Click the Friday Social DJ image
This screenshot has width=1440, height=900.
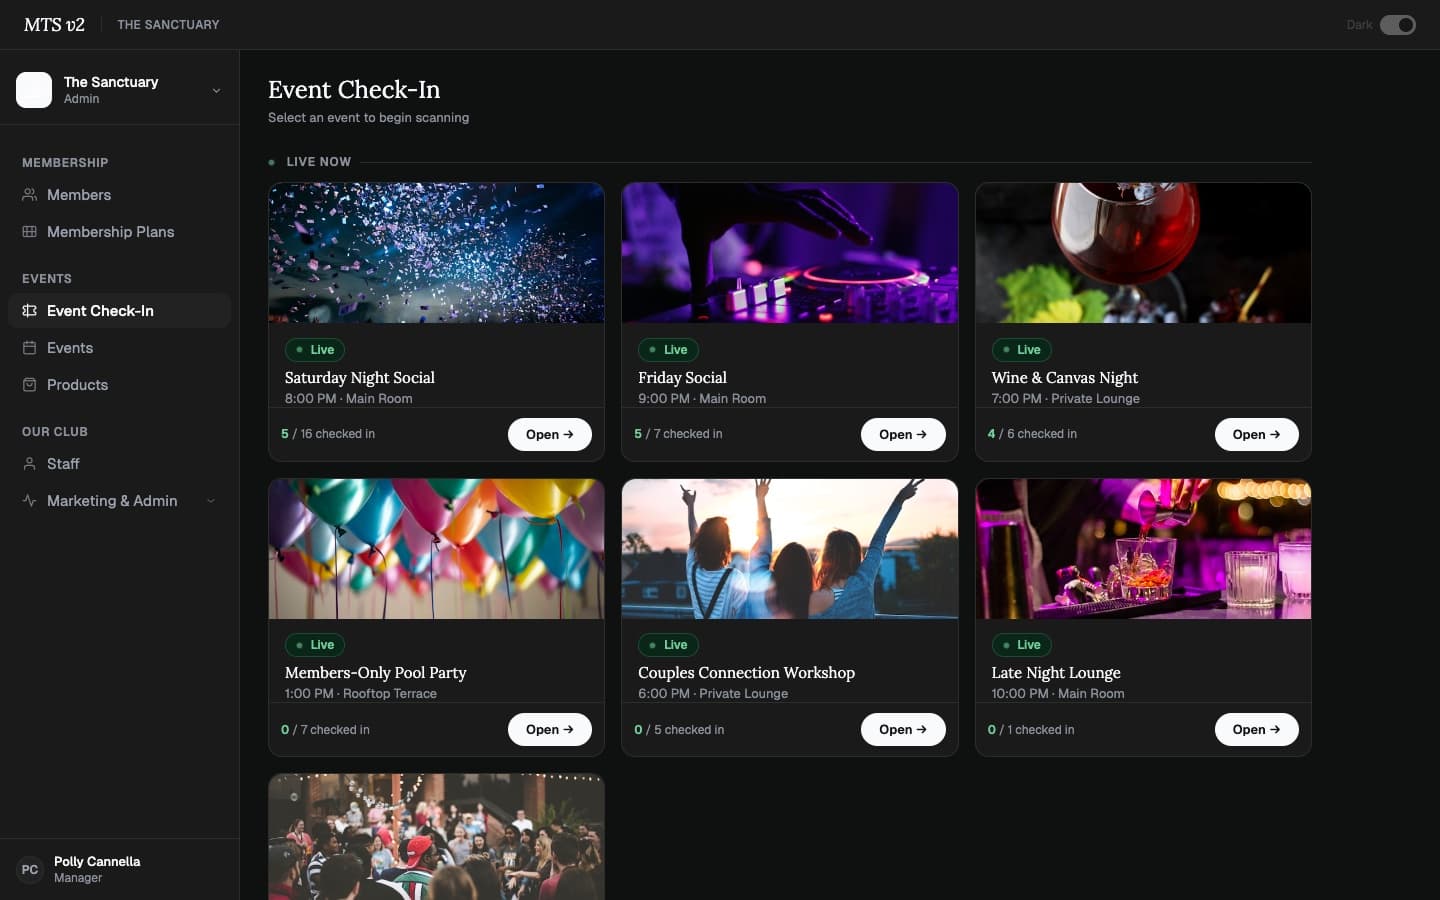[x=790, y=253]
